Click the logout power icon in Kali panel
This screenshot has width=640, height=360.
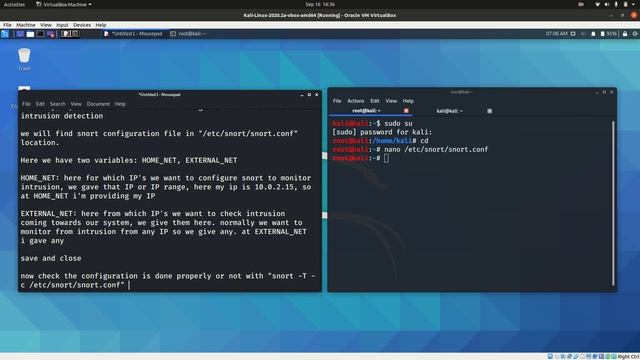[635, 34]
